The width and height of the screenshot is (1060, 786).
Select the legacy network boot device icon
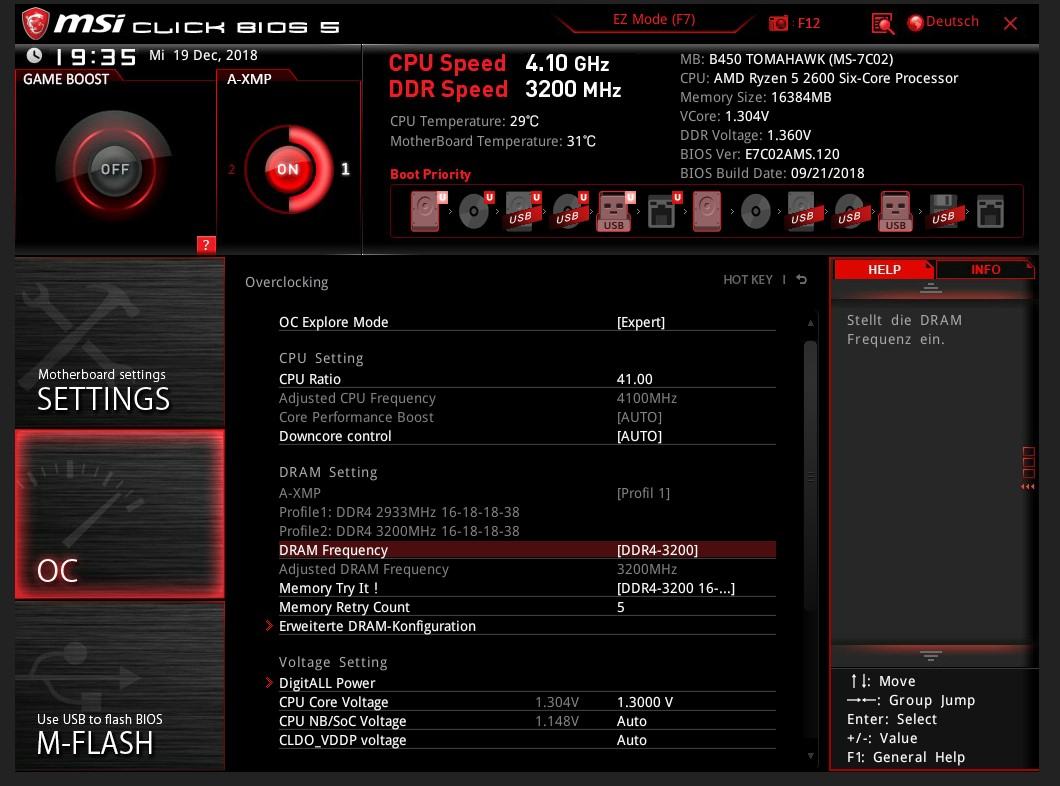point(990,212)
